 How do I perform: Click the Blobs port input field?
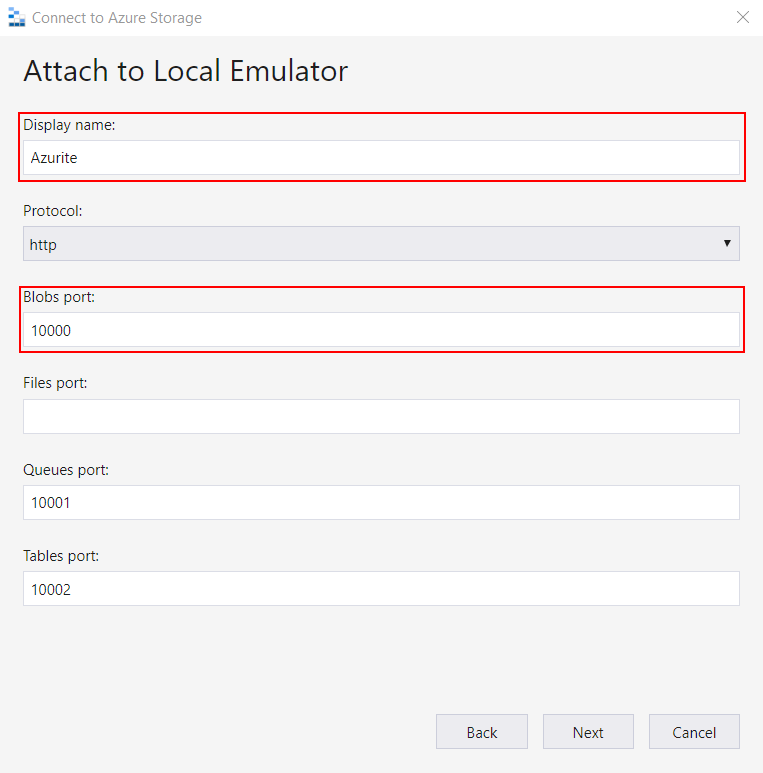click(x=381, y=330)
